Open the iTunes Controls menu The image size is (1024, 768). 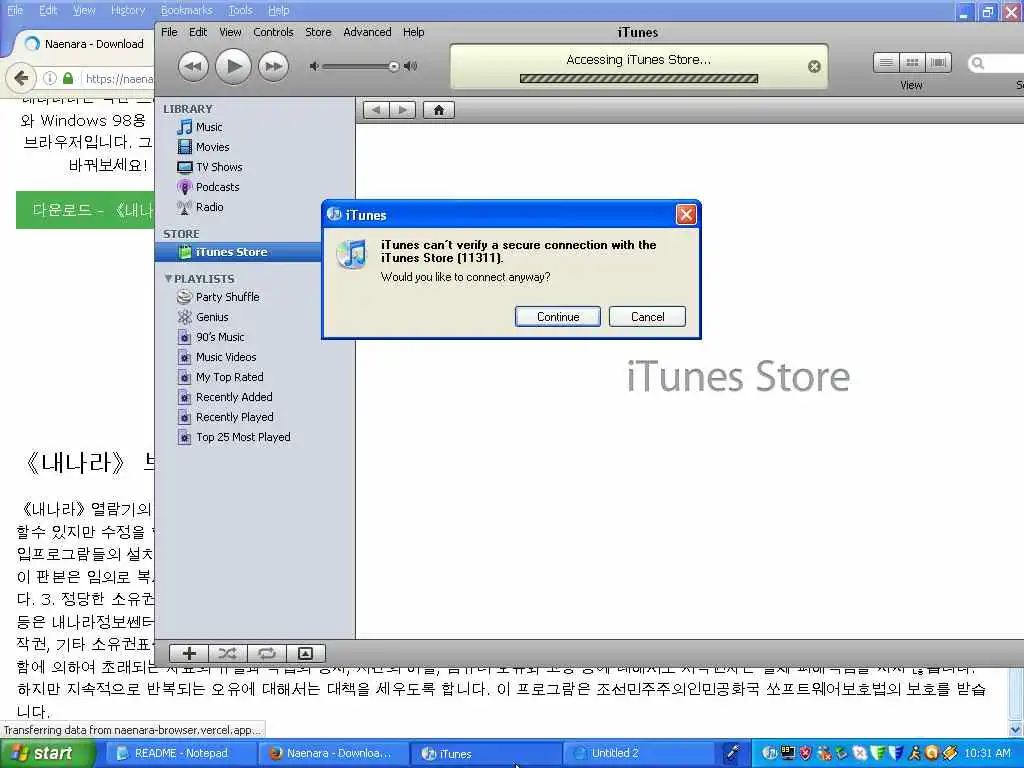point(273,32)
